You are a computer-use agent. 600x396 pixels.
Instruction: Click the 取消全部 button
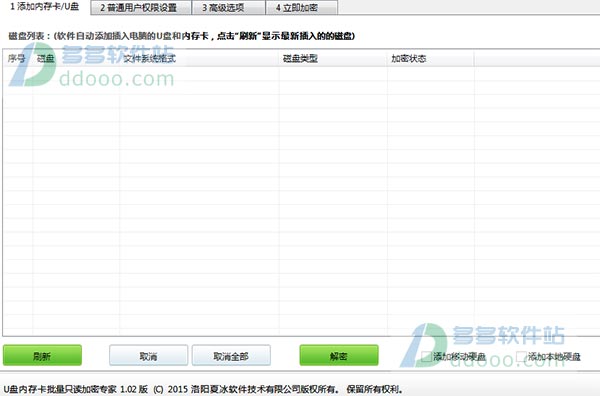point(231,355)
